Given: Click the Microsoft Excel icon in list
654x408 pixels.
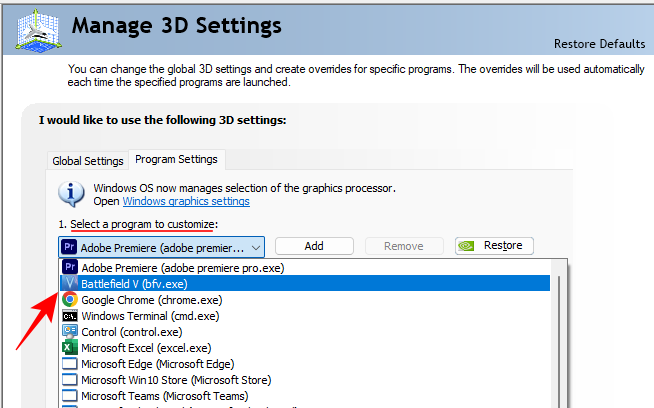Looking at the screenshot, I should coord(70,347).
